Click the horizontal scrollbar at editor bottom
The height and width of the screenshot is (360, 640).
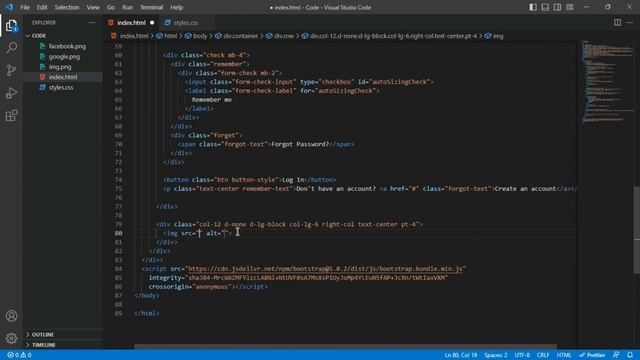(345, 347)
